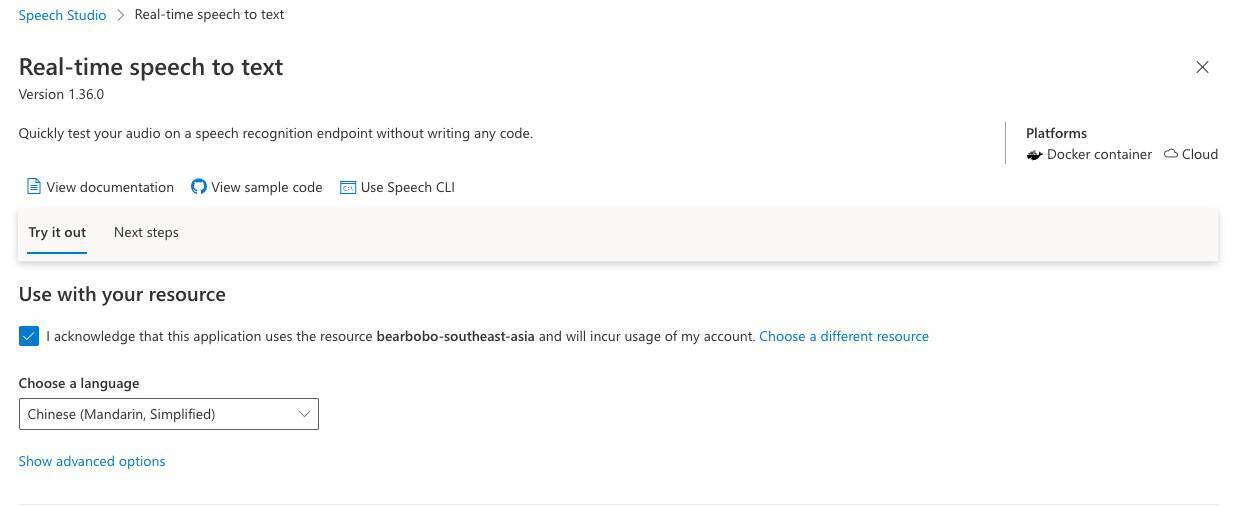
Task: Expand Show advanced options
Action: pyautogui.click(x=92, y=461)
